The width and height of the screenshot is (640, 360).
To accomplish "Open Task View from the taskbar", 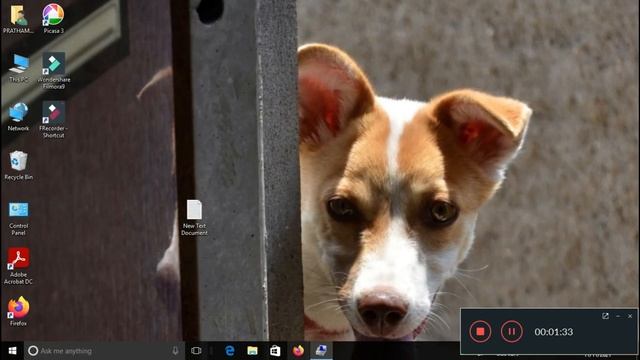I will point(196,351).
